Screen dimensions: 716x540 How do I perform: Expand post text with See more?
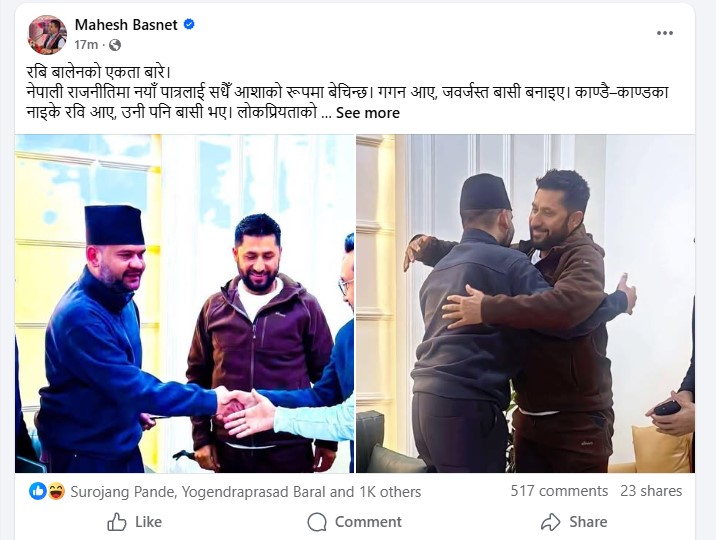point(368,113)
